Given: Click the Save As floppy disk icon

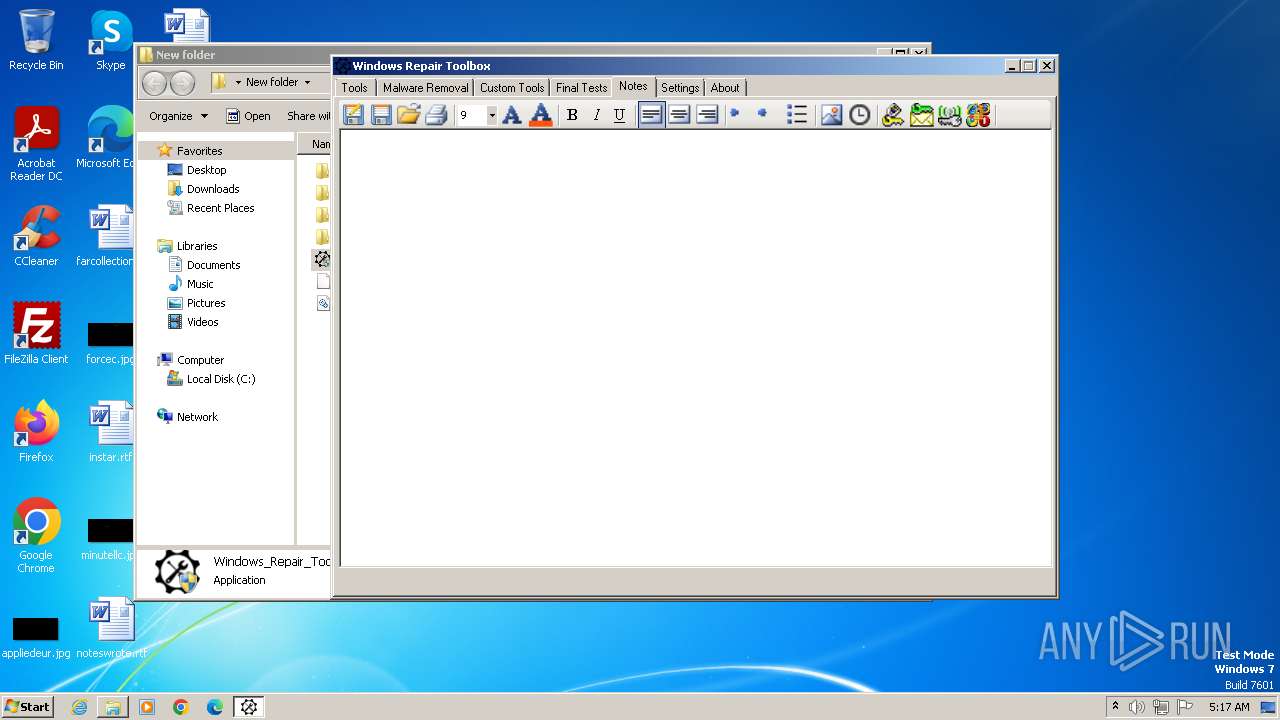Looking at the screenshot, I should coord(381,115).
